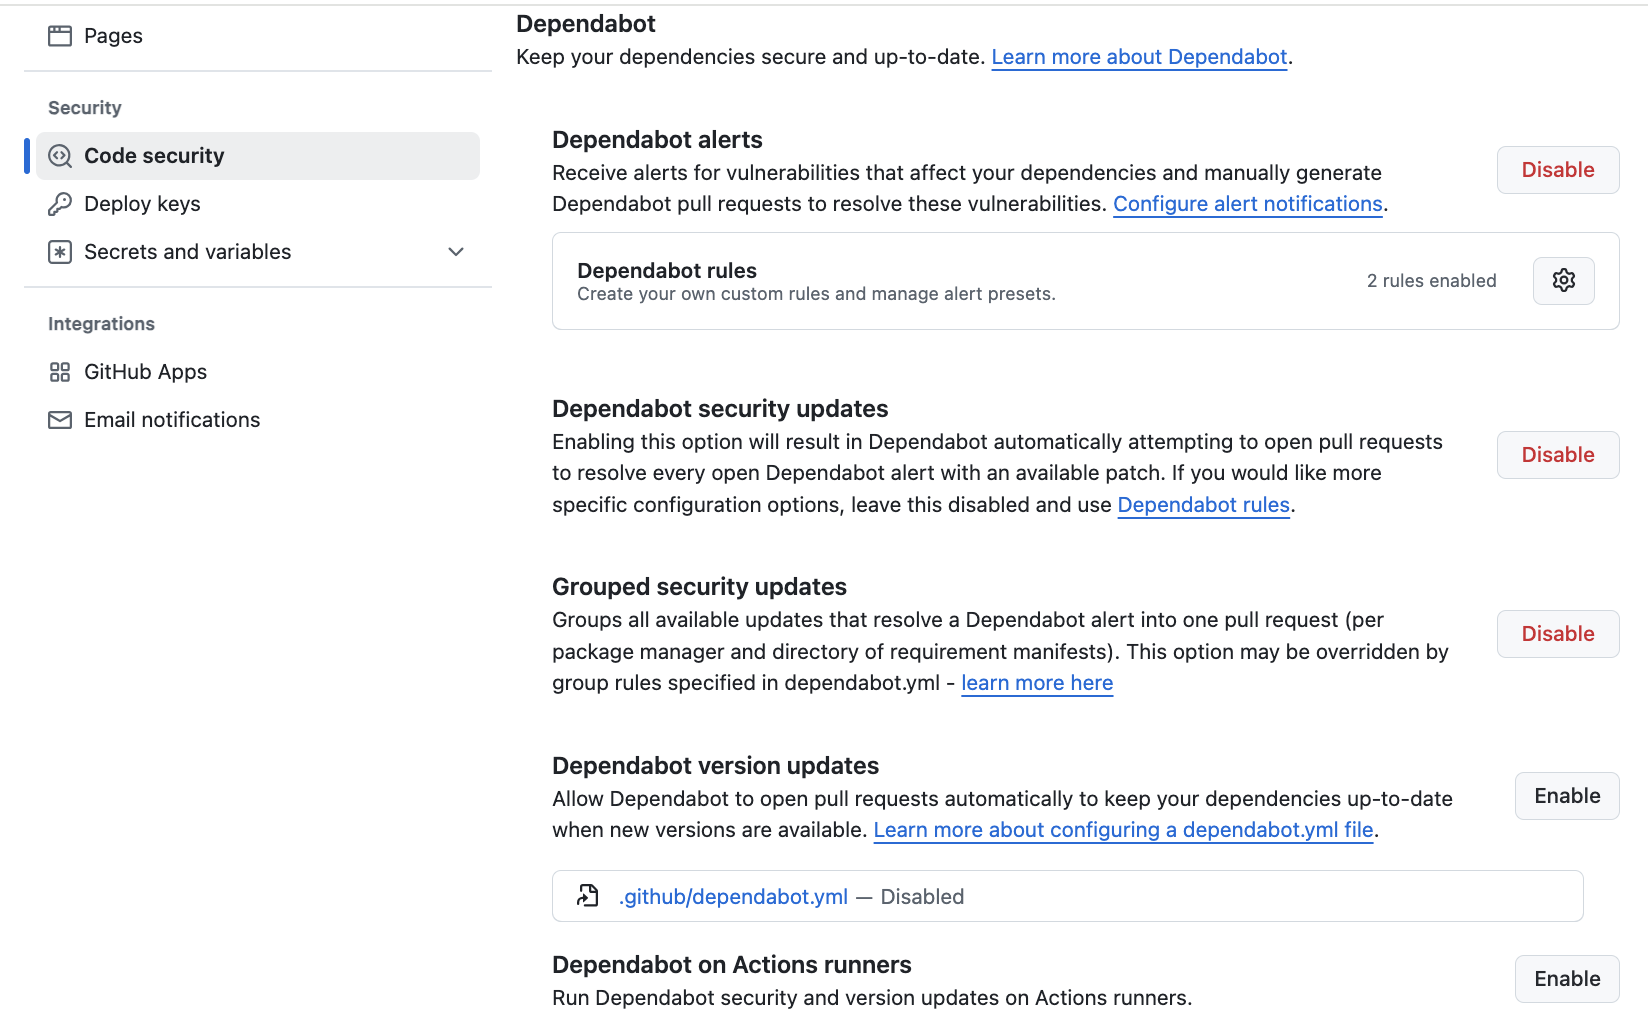Select the Code security shield icon
The width and height of the screenshot is (1648, 1036).
pos(60,156)
